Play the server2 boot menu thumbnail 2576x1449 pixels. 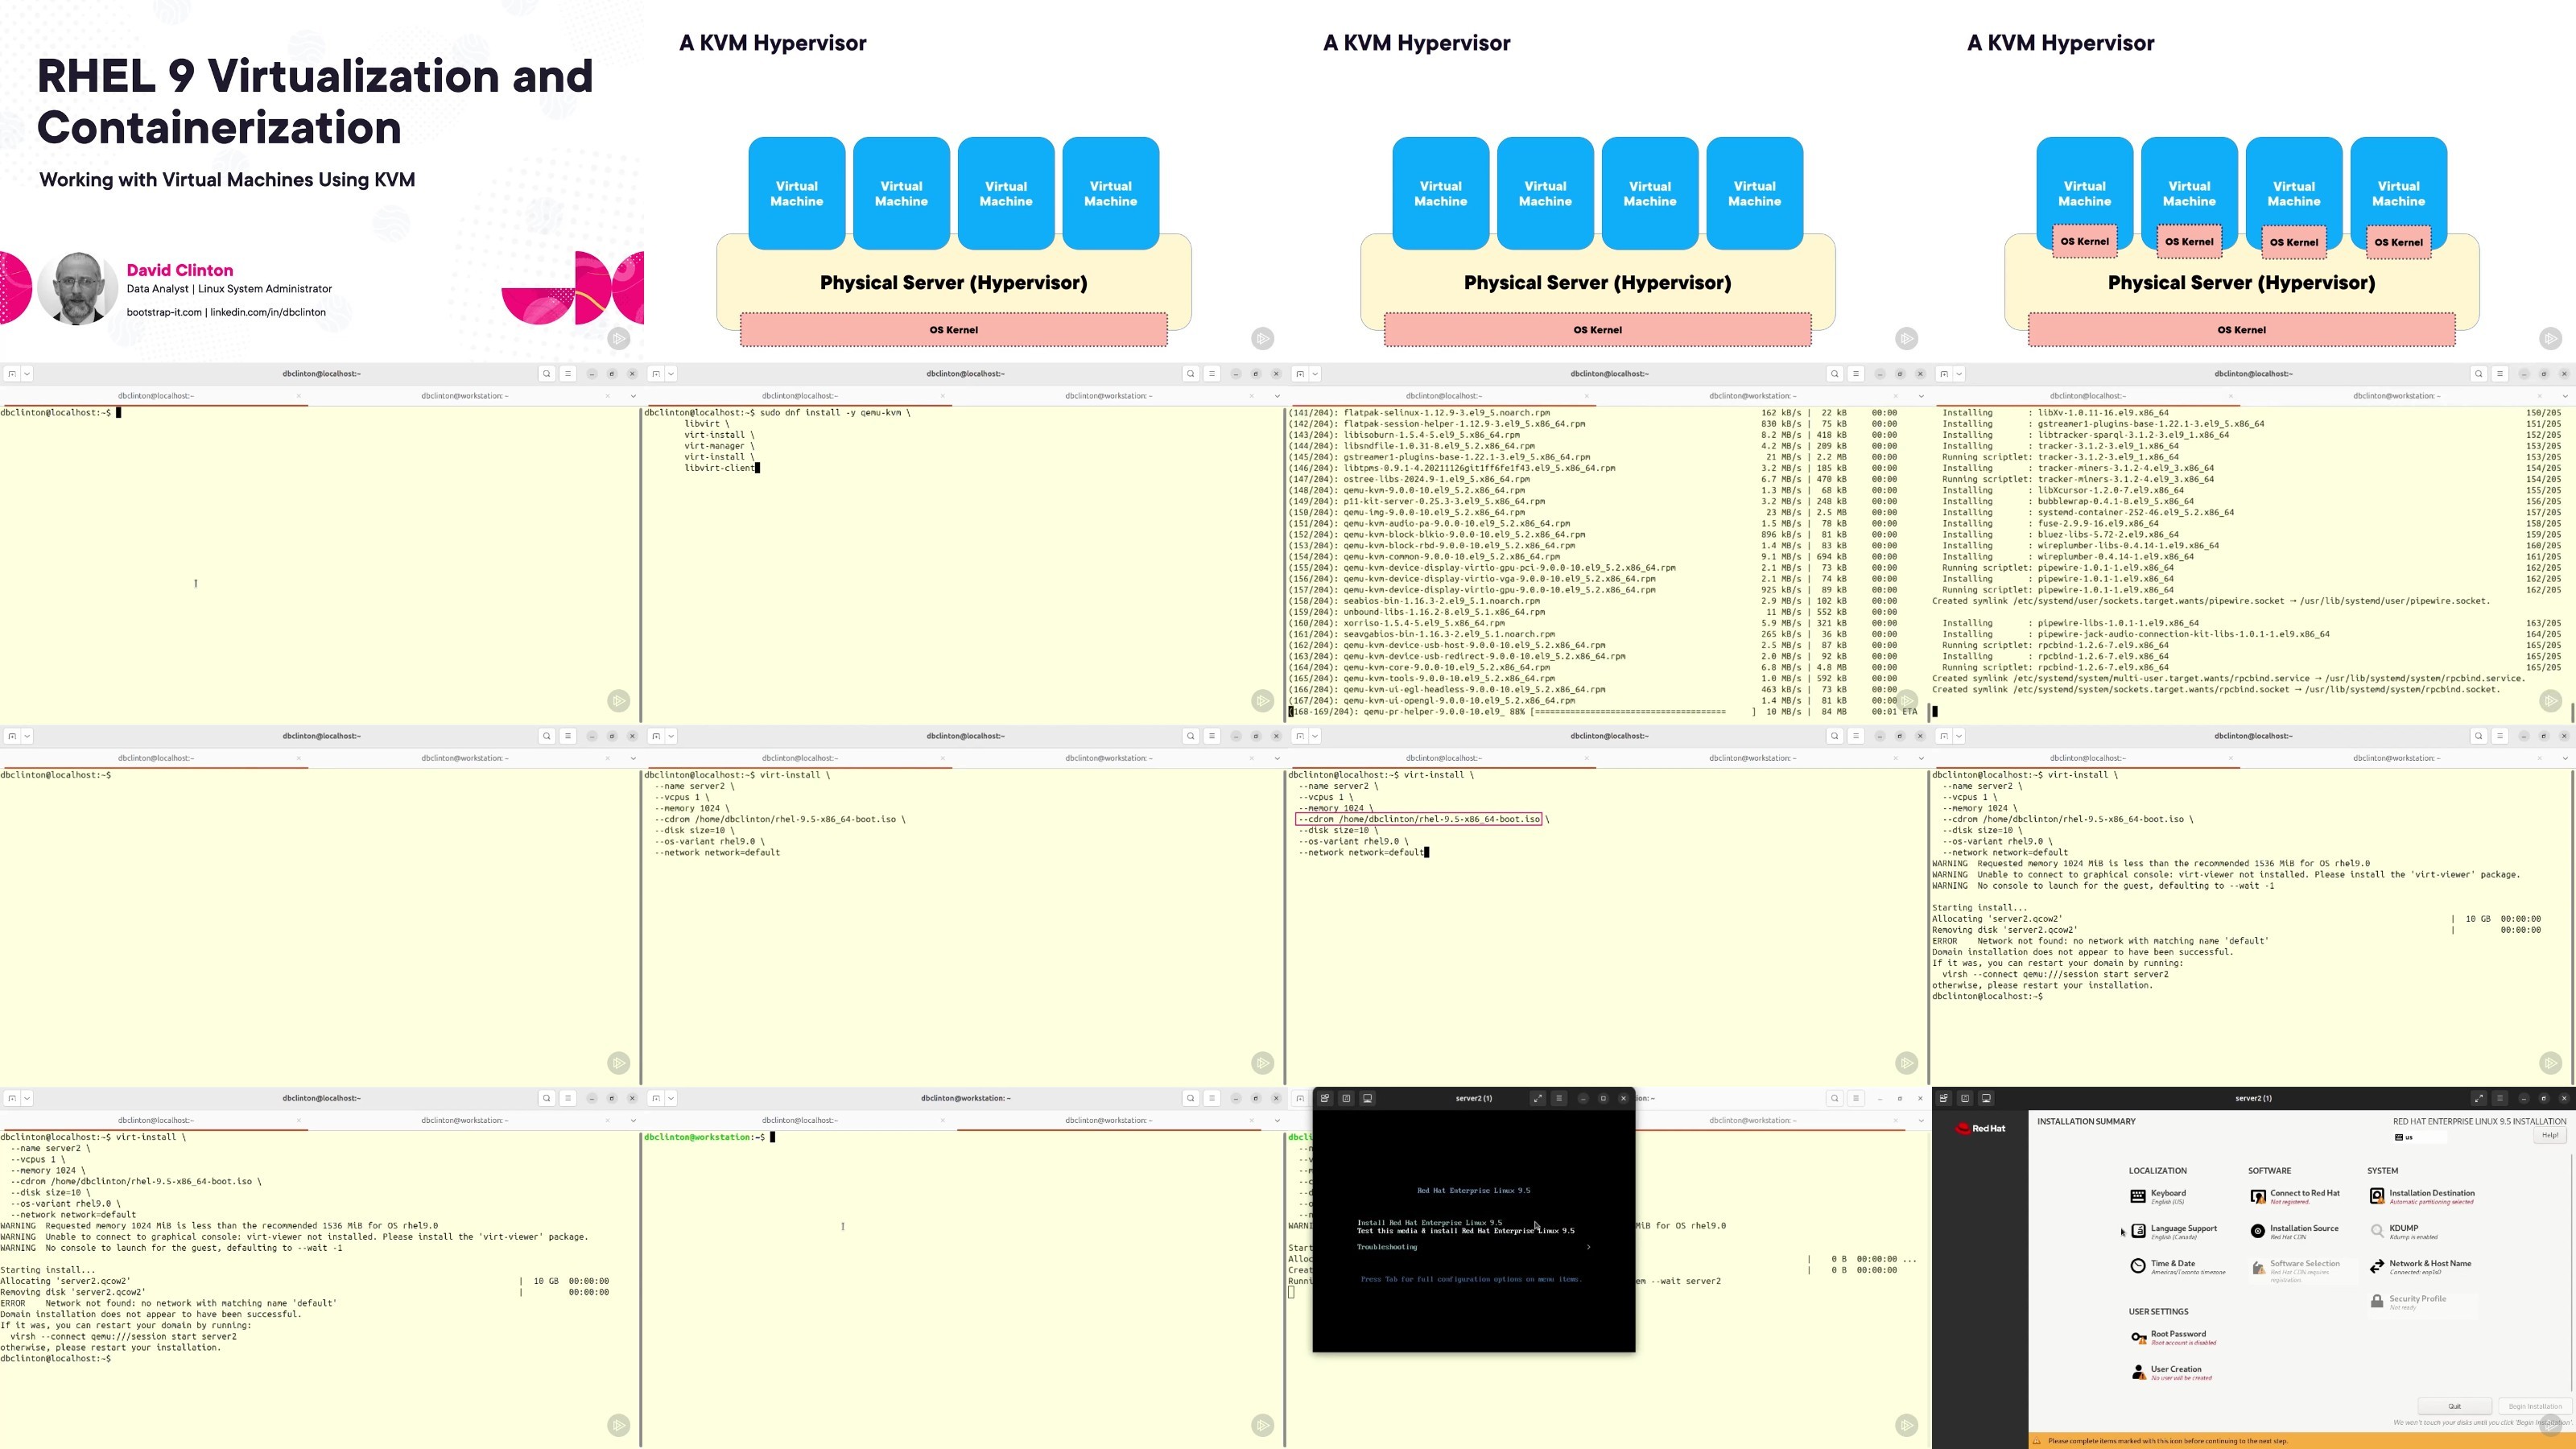tap(1907, 1424)
